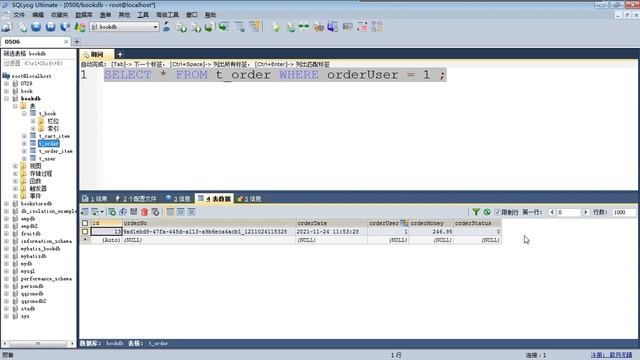Click the row count field showing 1000
The image size is (640, 360).
(x=624, y=212)
